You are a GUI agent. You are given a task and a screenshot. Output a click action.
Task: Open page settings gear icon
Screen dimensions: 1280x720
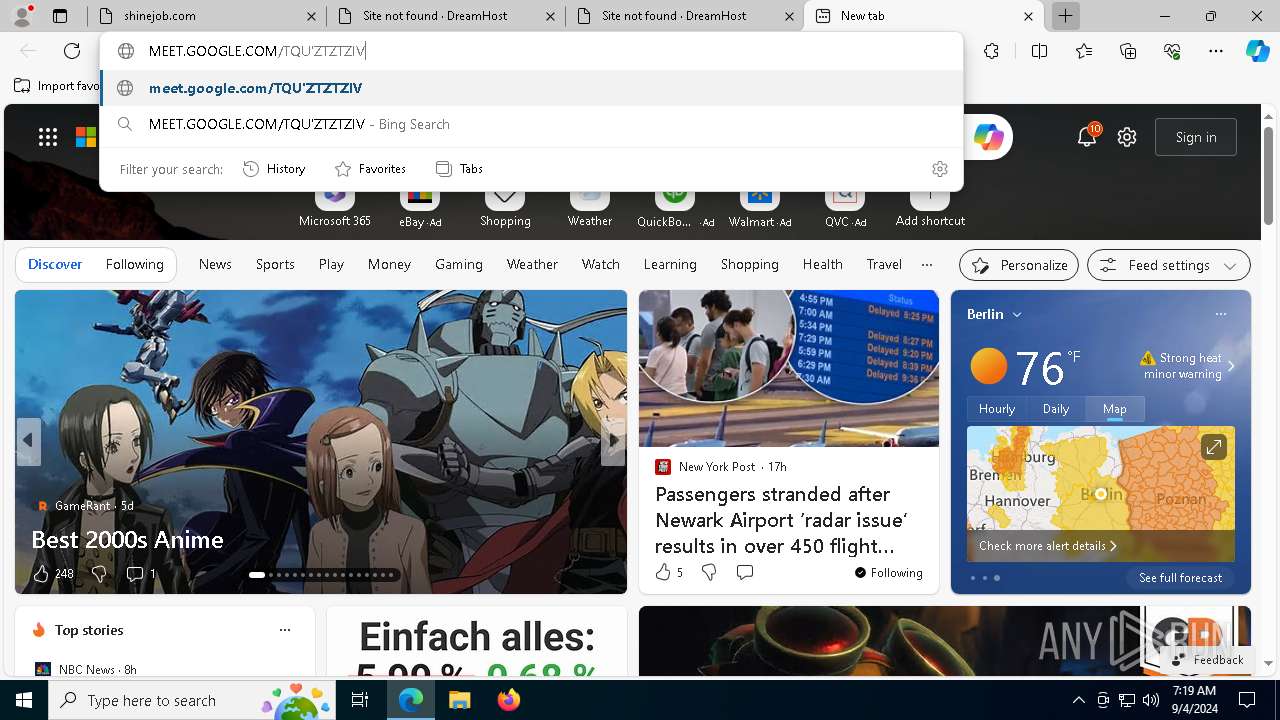tap(1127, 137)
